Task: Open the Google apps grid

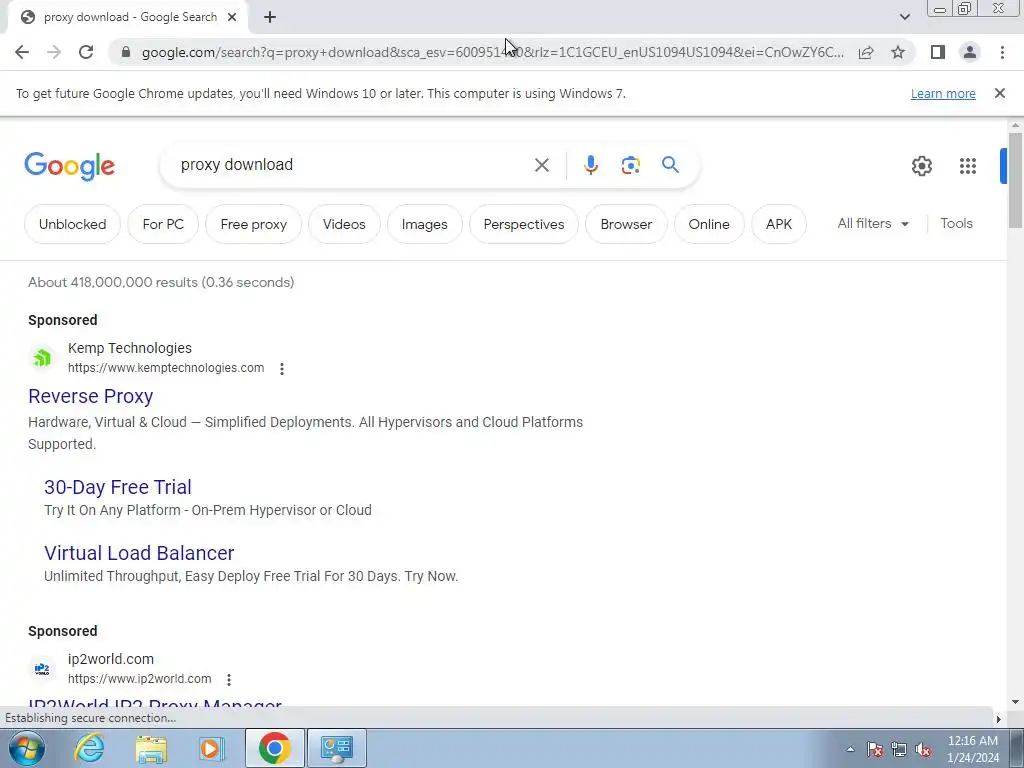Action: coord(968,166)
